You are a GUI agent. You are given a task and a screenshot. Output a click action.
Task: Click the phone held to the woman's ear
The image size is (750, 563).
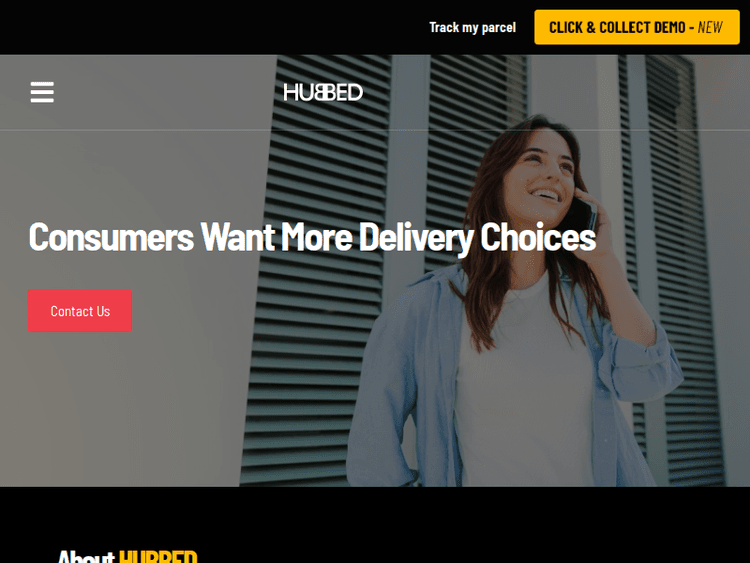click(x=585, y=213)
